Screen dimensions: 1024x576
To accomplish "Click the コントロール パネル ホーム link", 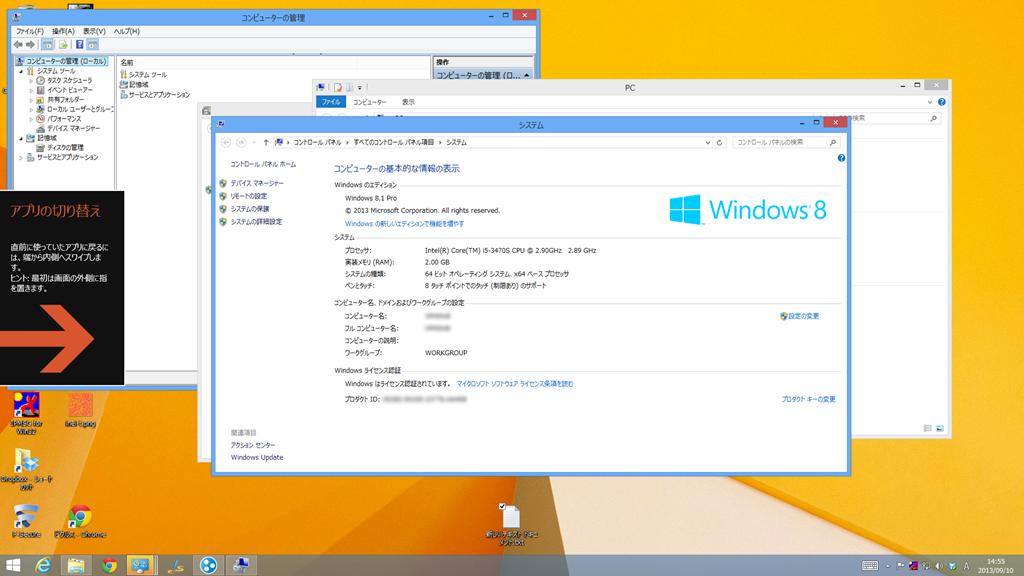I will 263,165.
